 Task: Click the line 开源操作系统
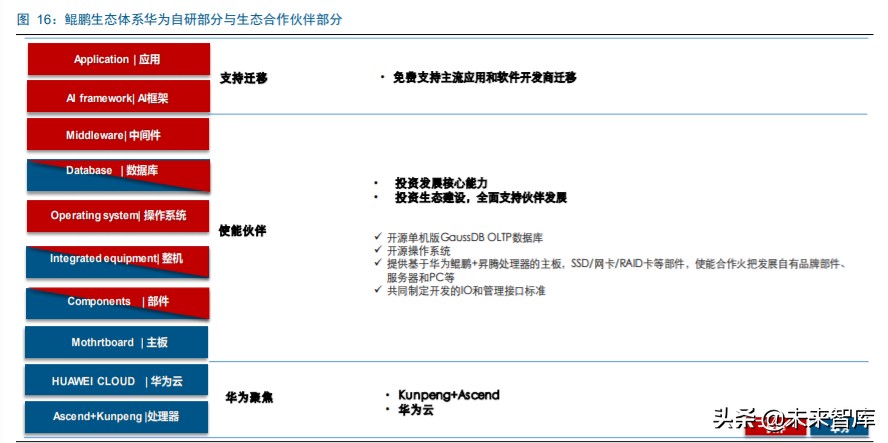click(419, 251)
